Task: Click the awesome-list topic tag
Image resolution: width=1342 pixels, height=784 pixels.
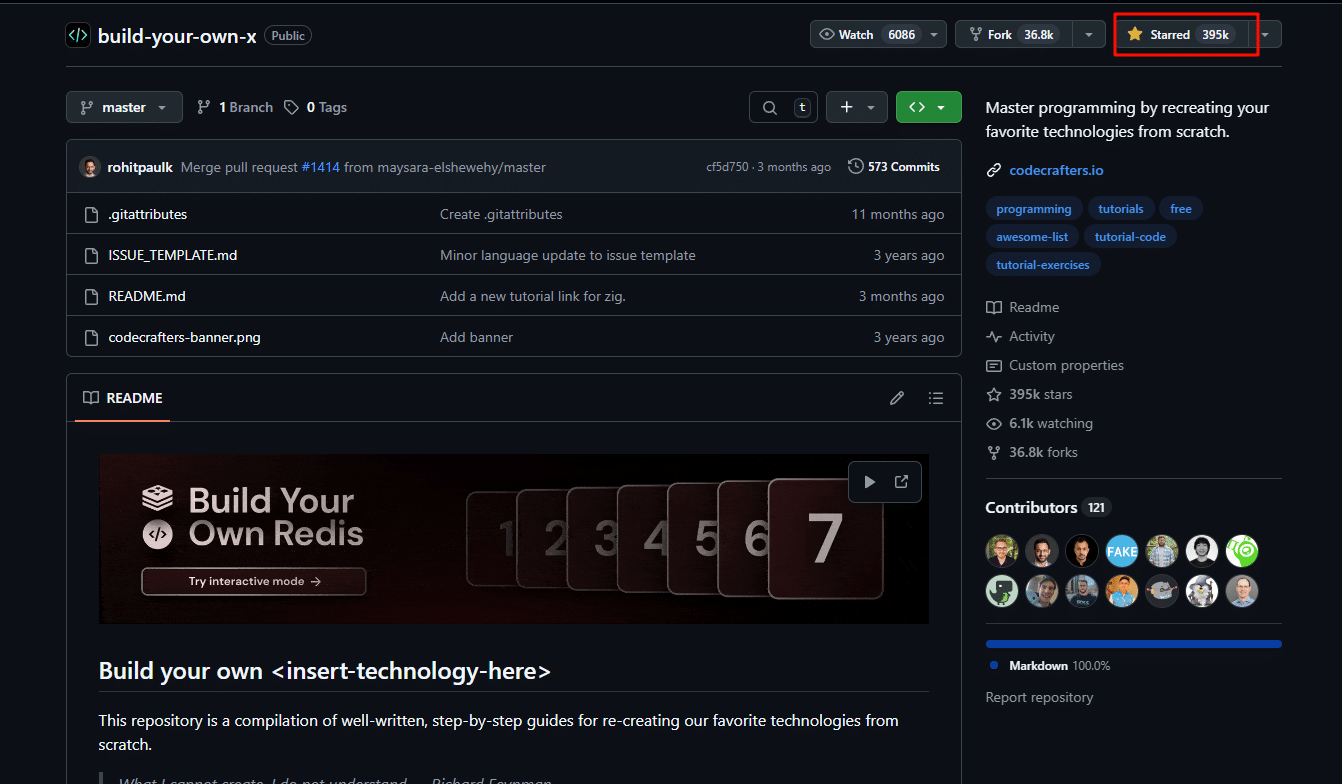Action: (x=1032, y=237)
